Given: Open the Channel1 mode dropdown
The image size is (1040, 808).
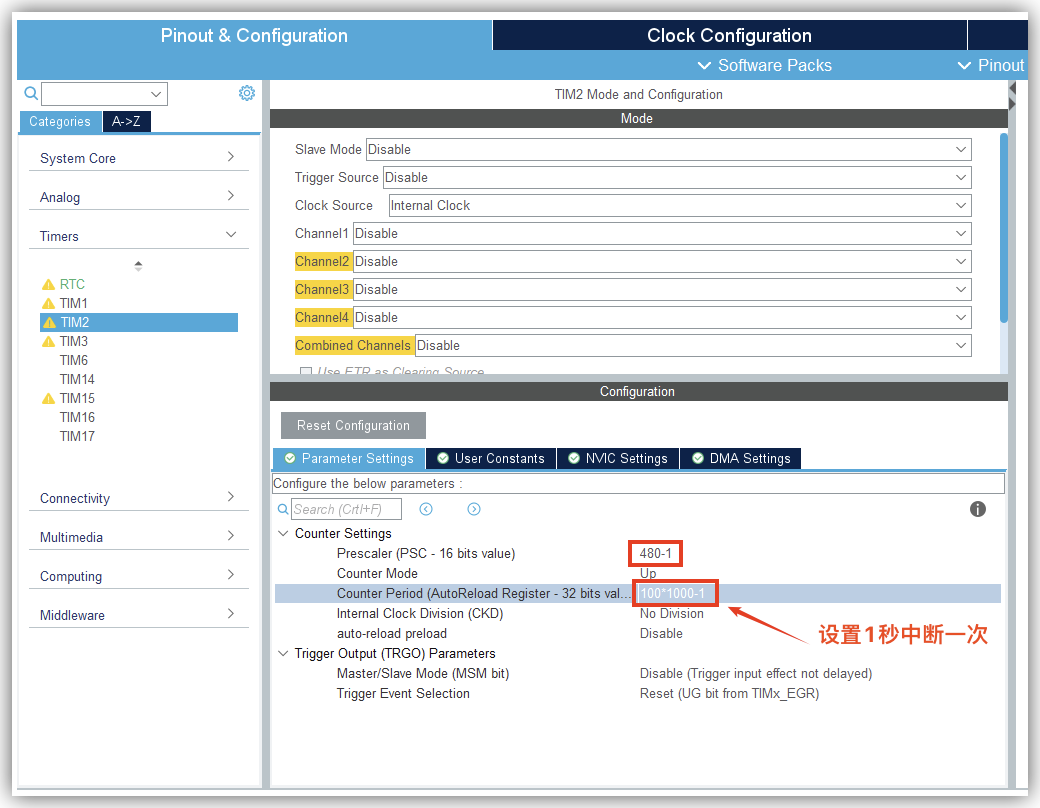Looking at the screenshot, I should [661, 233].
